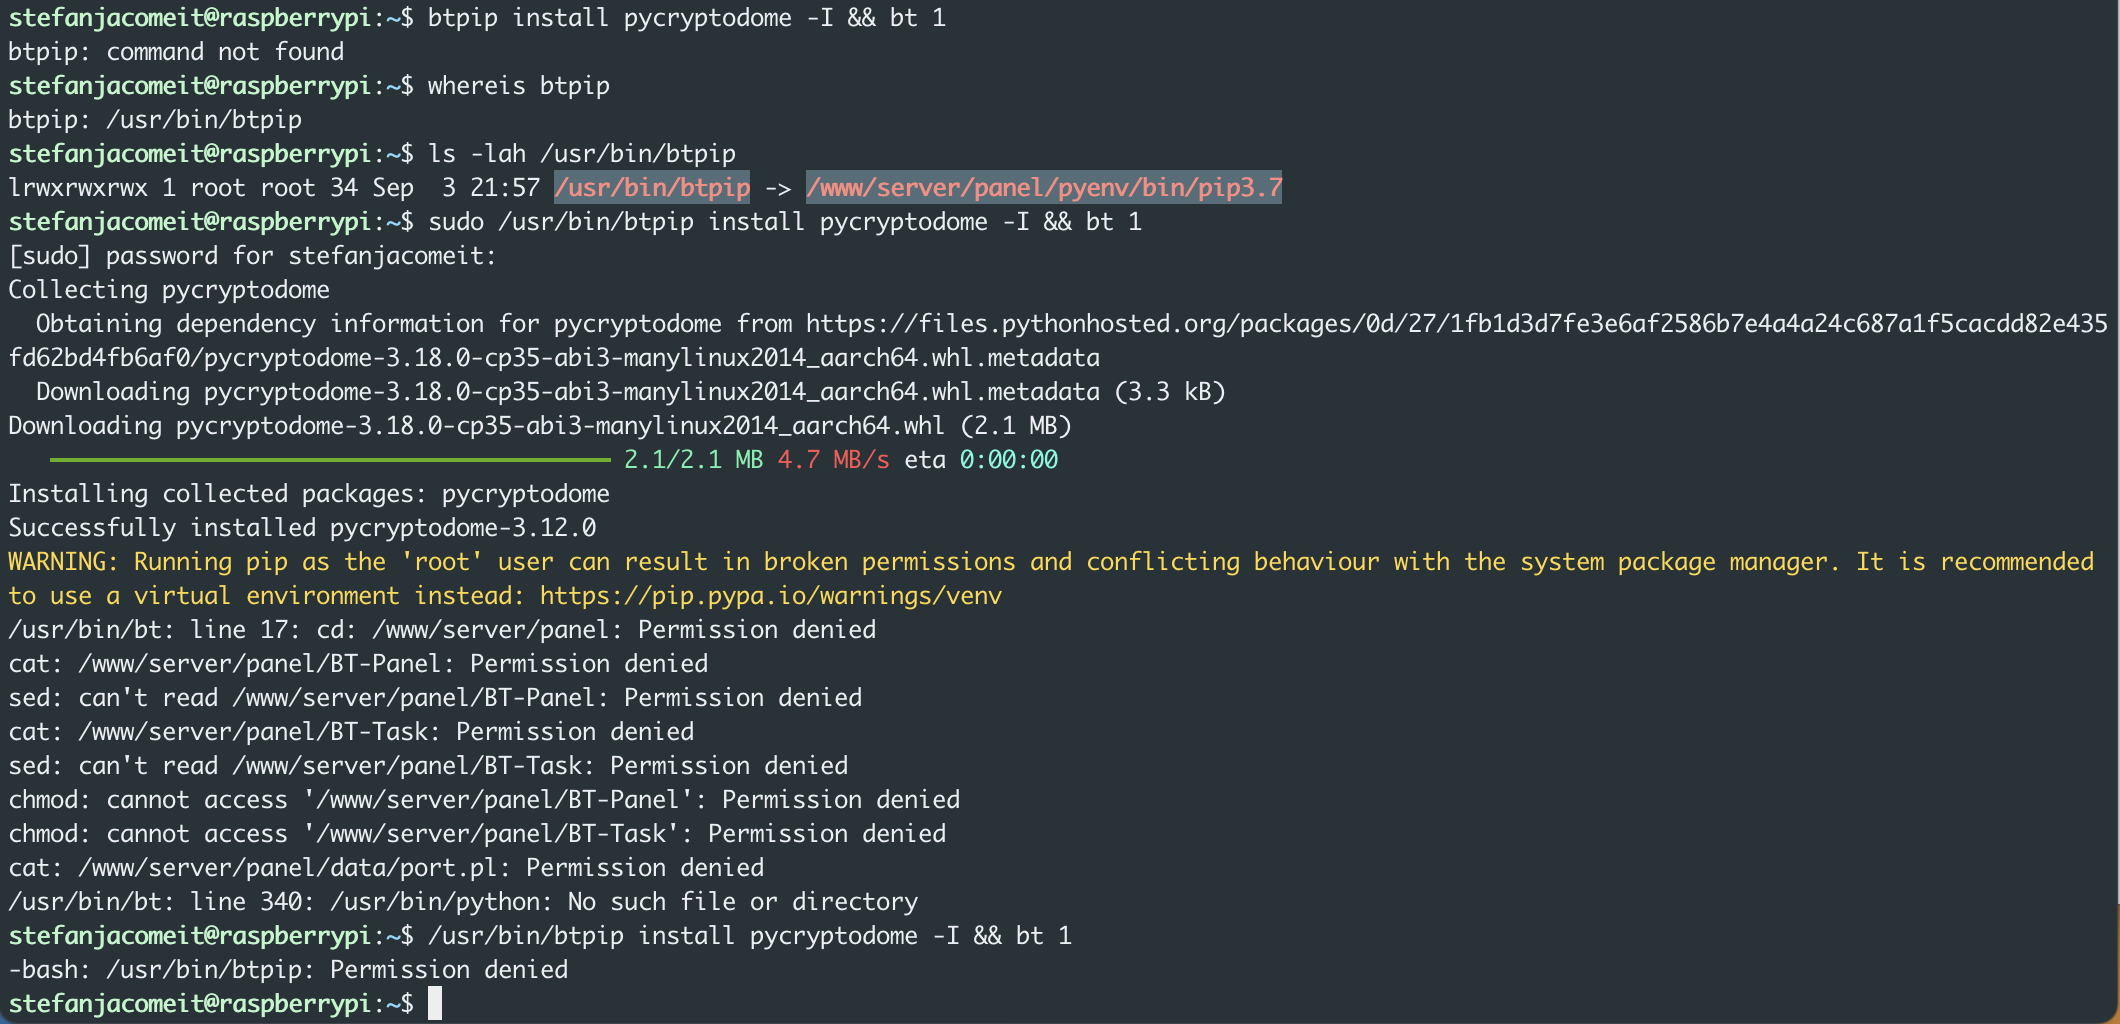Click the red 4.7 MB/s download speed
This screenshot has width=2120, height=1024.
833,460
